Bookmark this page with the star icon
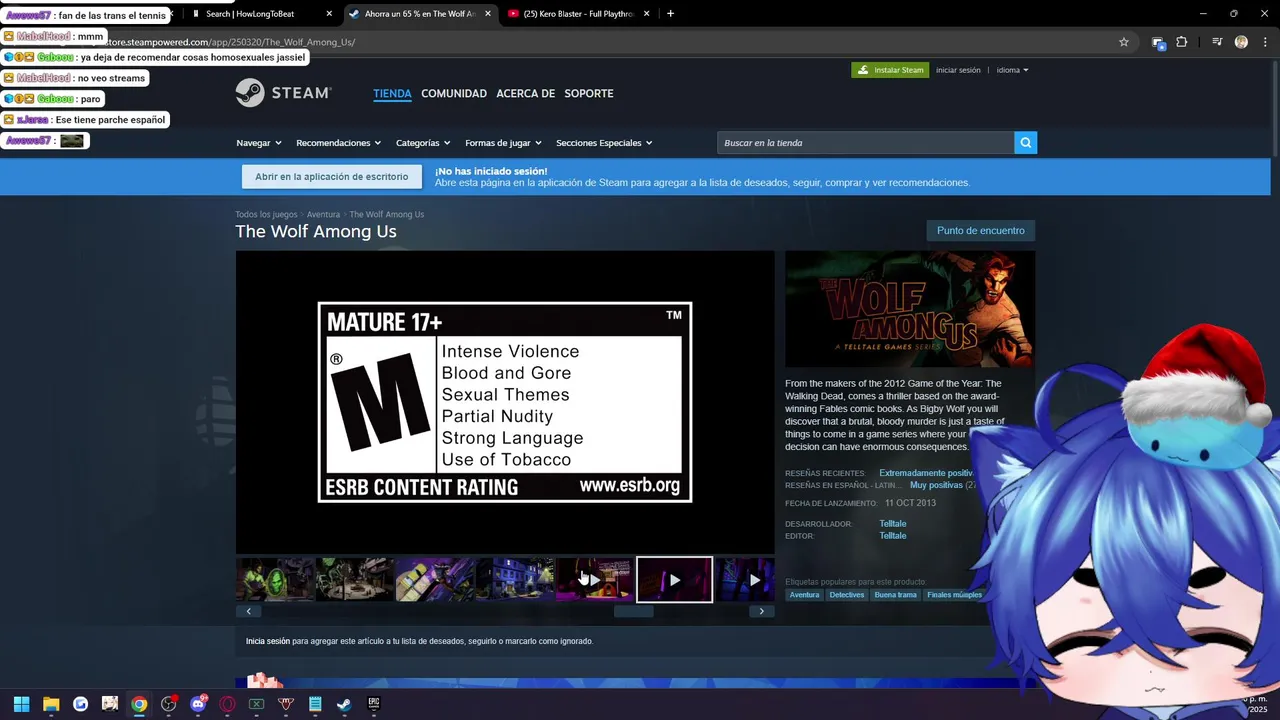The height and width of the screenshot is (720, 1280). pyautogui.click(x=1124, y=42)
